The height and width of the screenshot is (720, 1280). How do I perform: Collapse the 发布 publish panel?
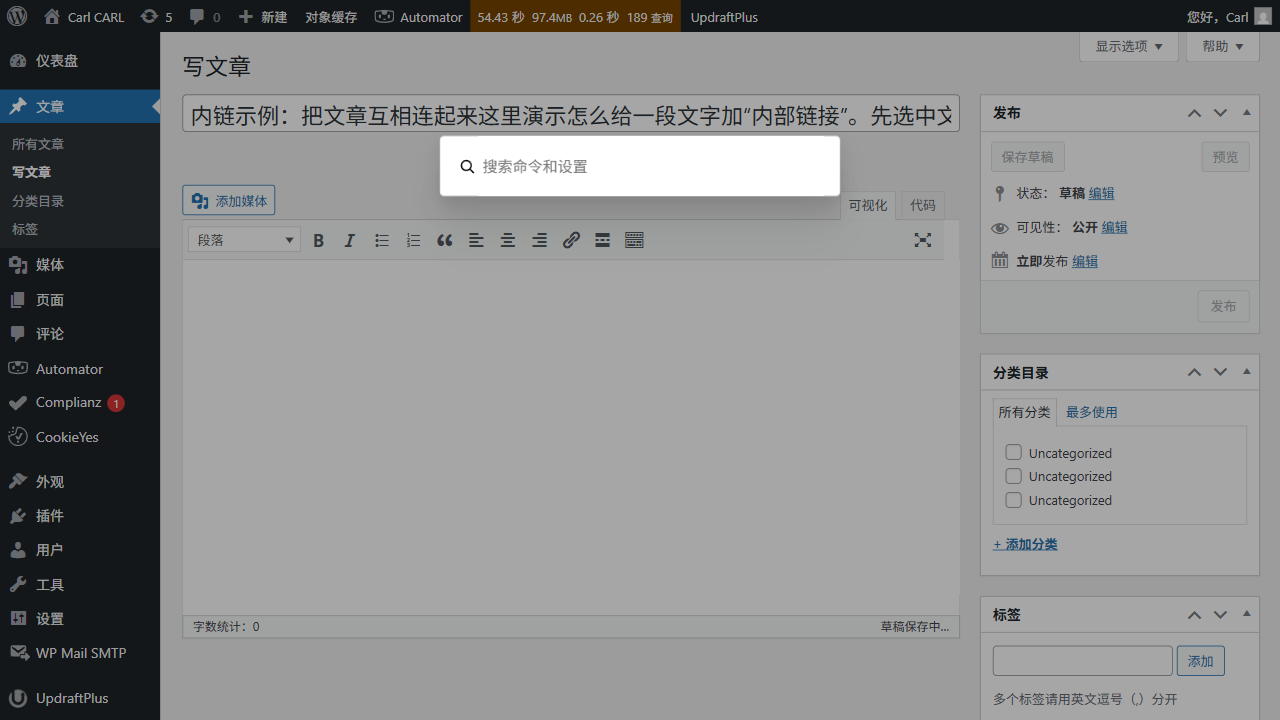tap(1246, 113)
